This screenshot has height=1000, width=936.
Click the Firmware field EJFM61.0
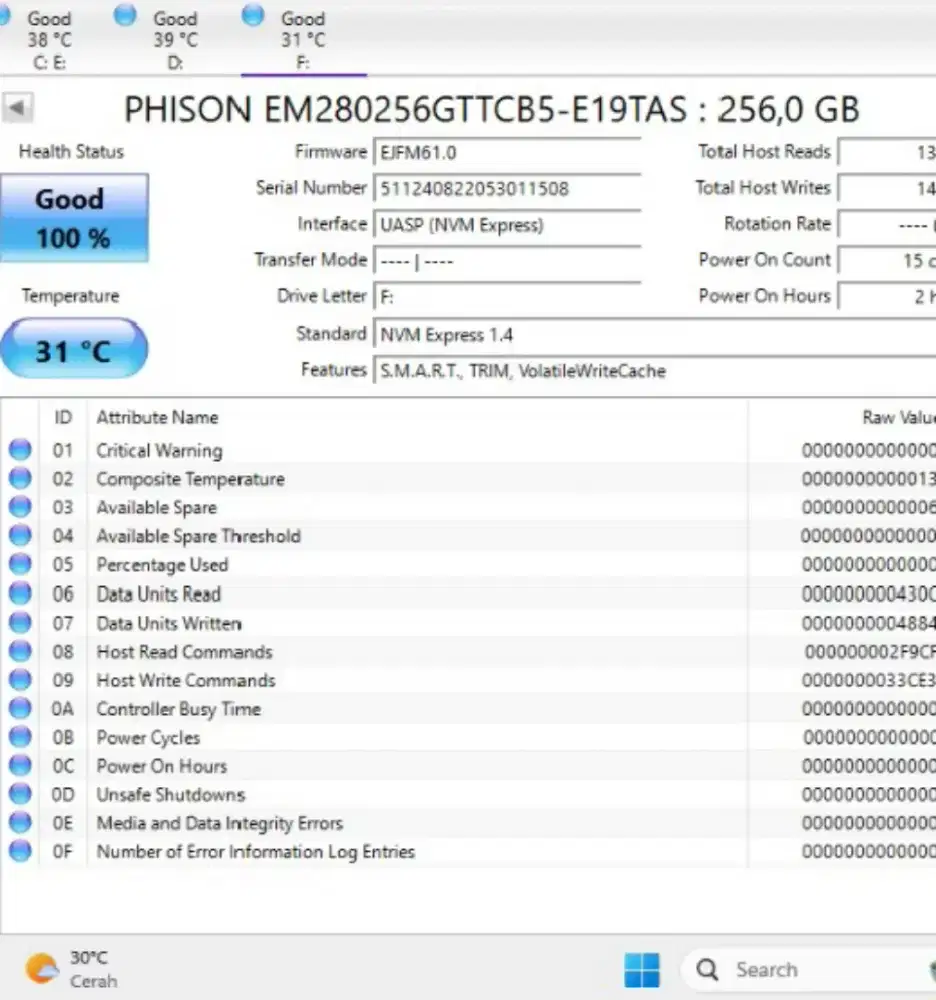click(x=507, y=153)
